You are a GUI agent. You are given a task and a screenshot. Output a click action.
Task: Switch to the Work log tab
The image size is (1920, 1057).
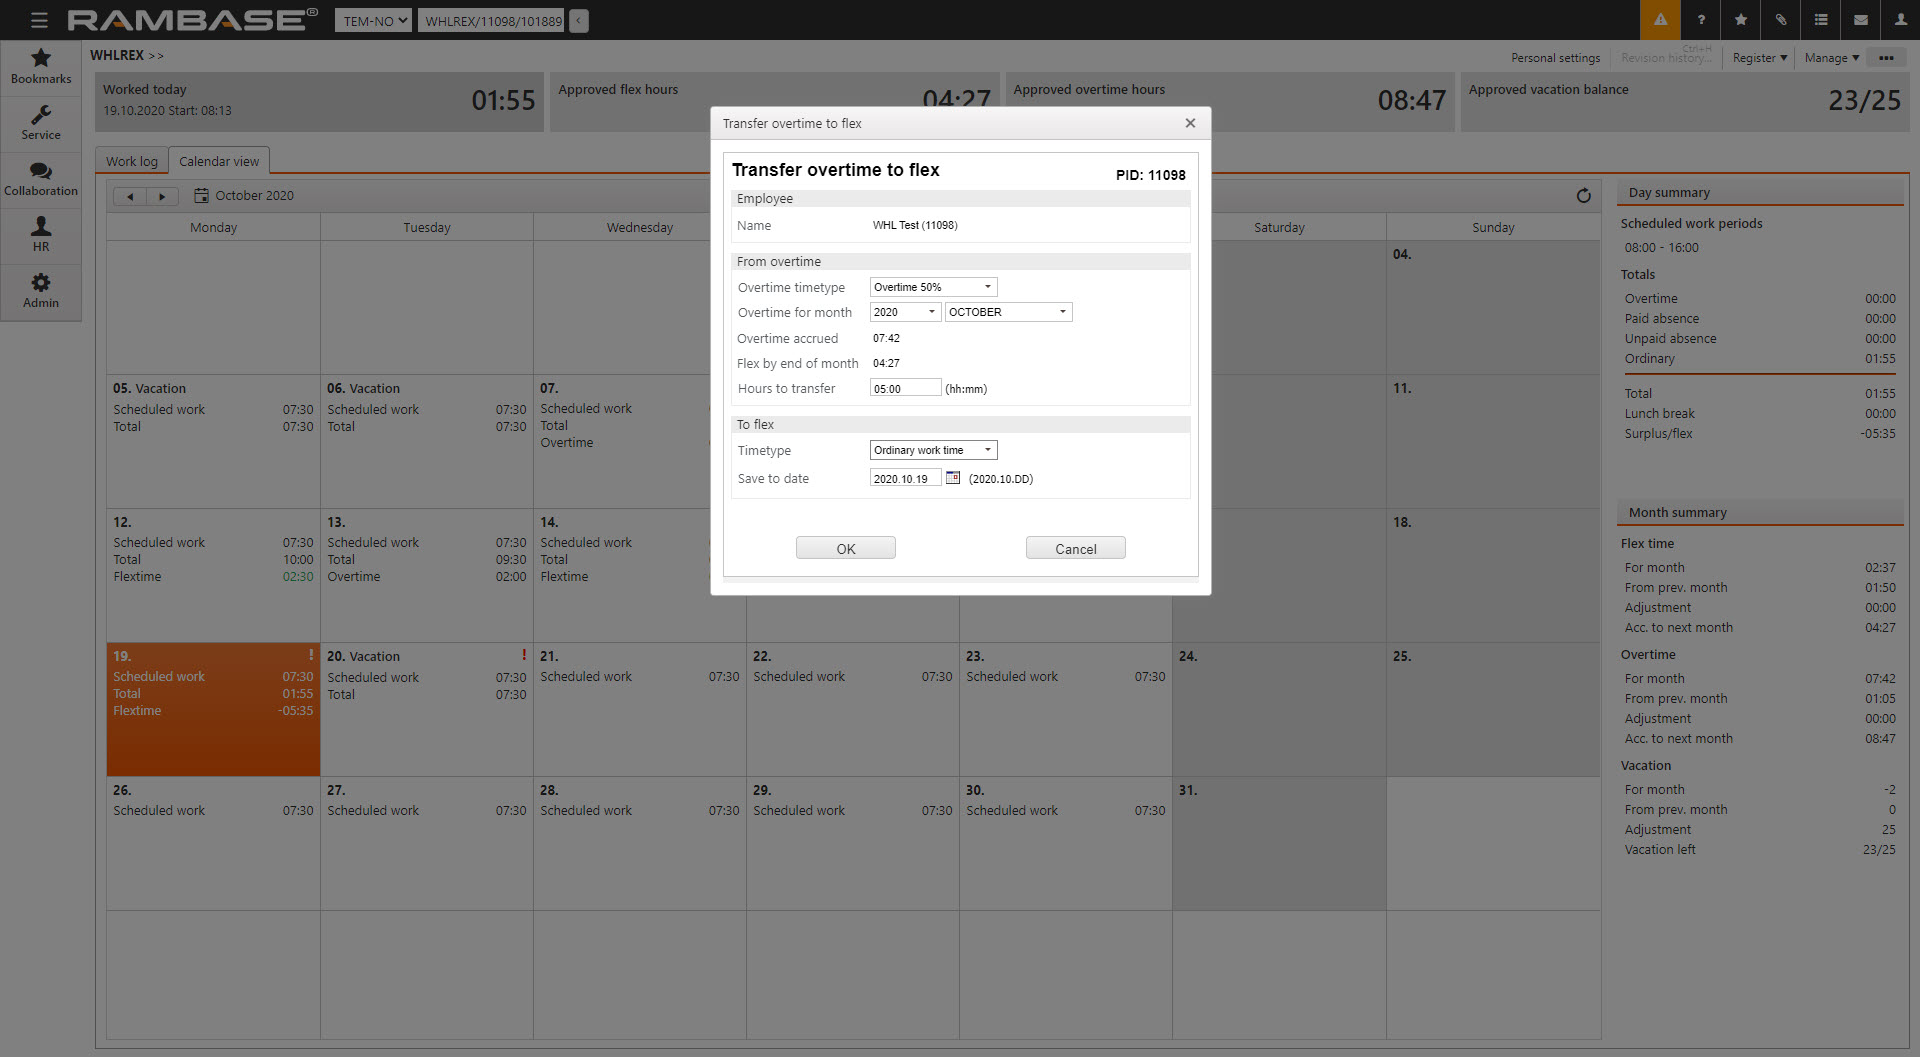pos(132,161)
